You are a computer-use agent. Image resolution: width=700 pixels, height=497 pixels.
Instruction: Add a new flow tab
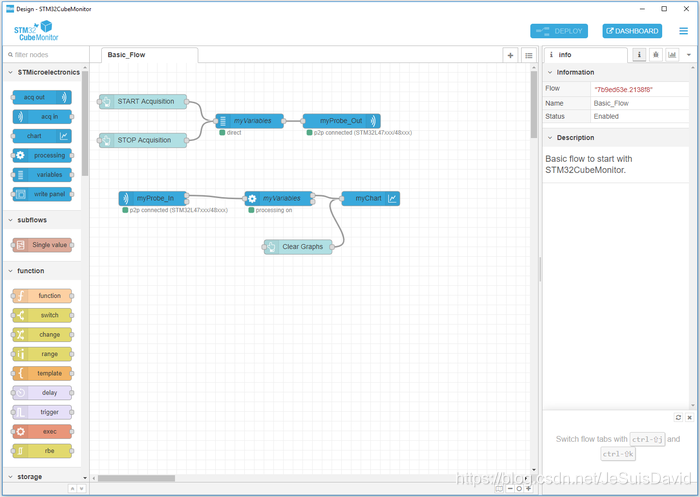tap(510, 55)
